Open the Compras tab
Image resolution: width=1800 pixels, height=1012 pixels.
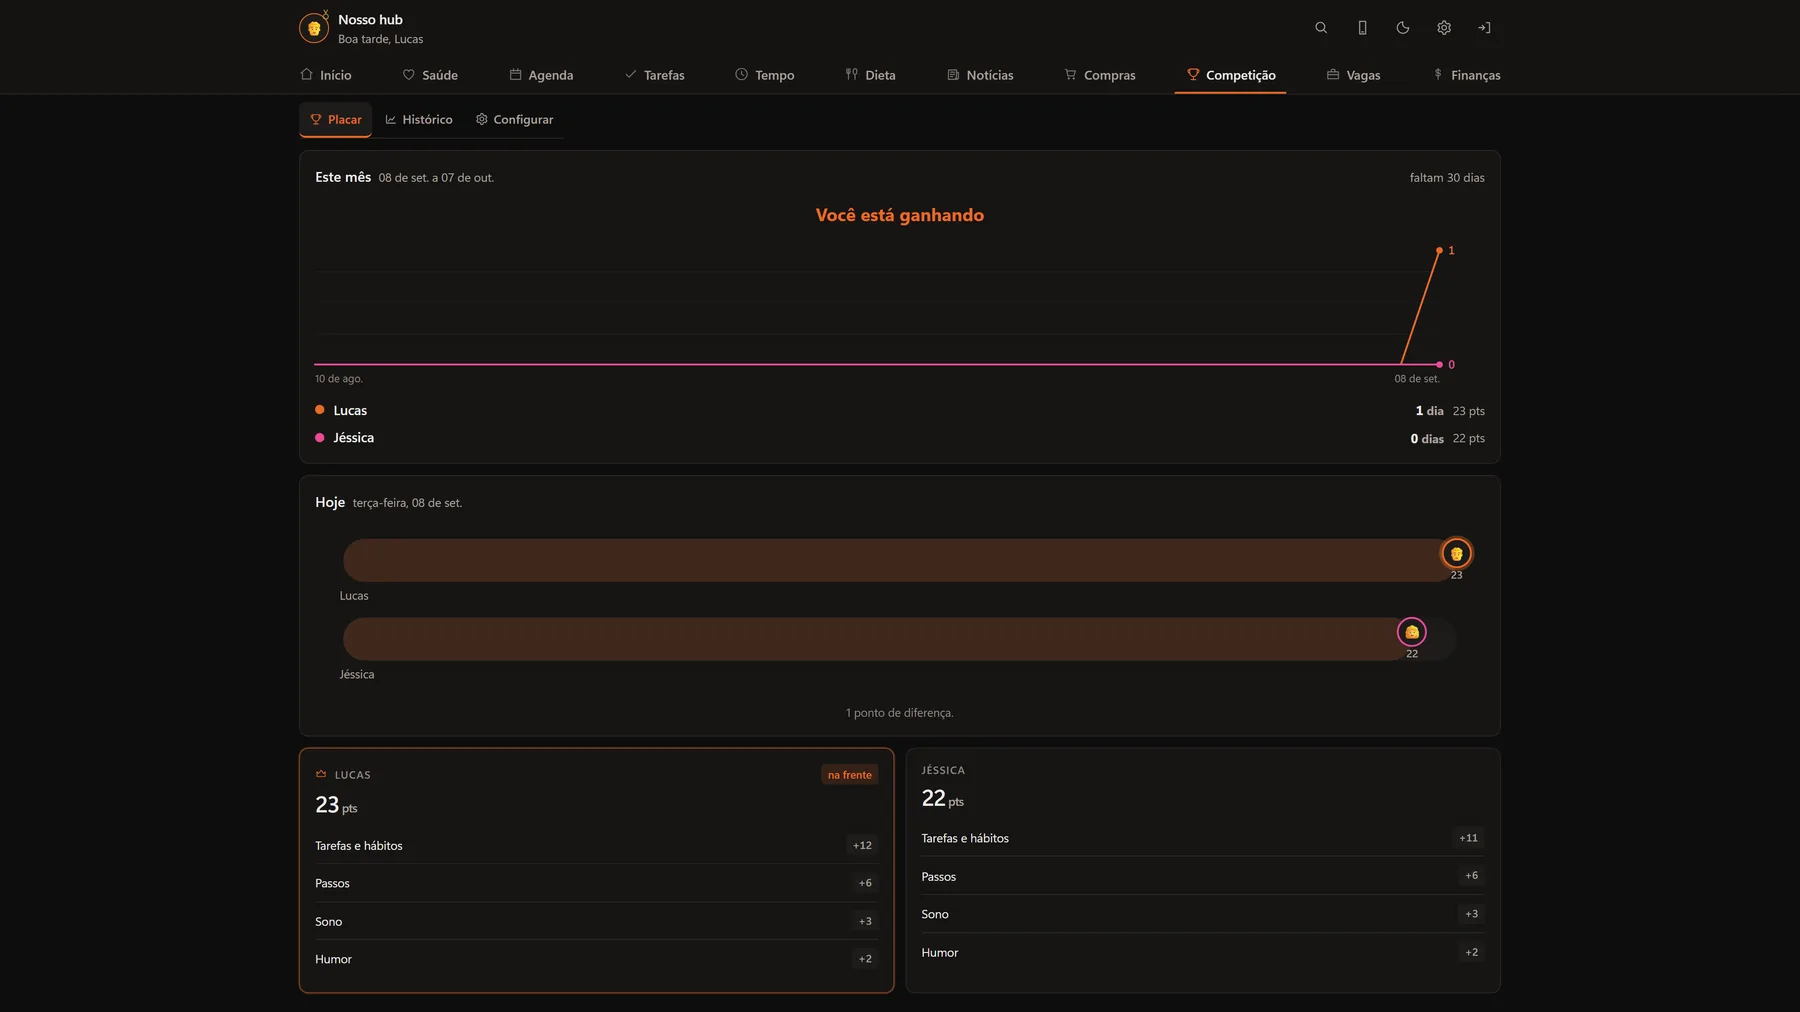(x=1100, y=75)
